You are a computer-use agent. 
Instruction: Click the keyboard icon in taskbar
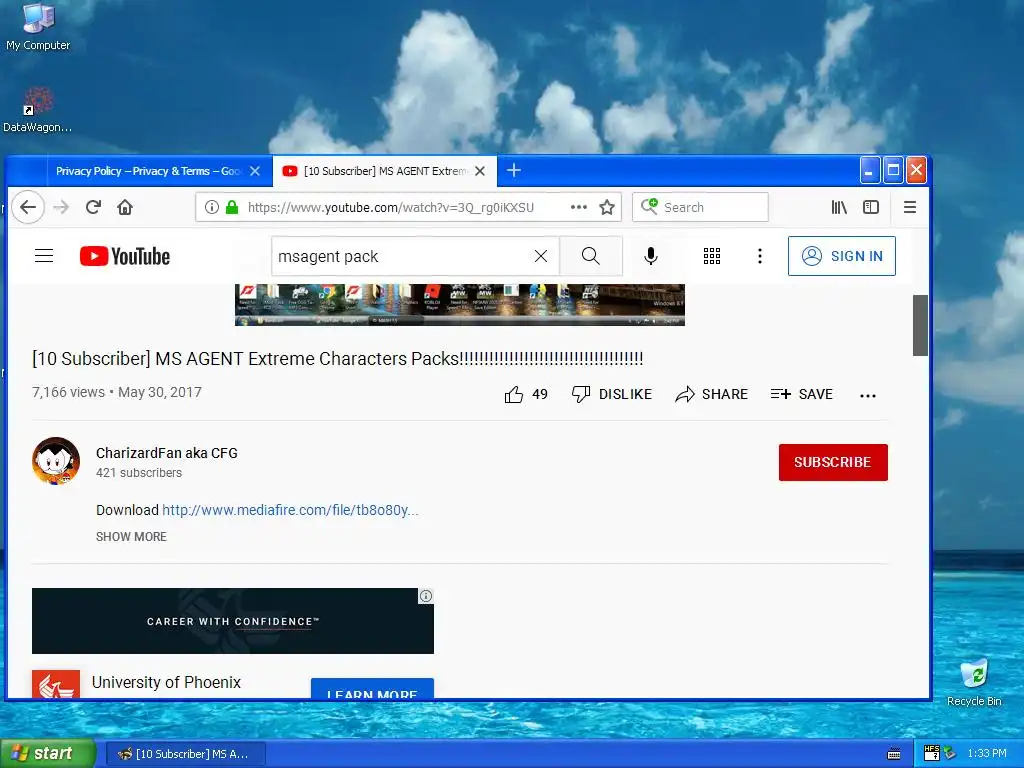(894, 754)
